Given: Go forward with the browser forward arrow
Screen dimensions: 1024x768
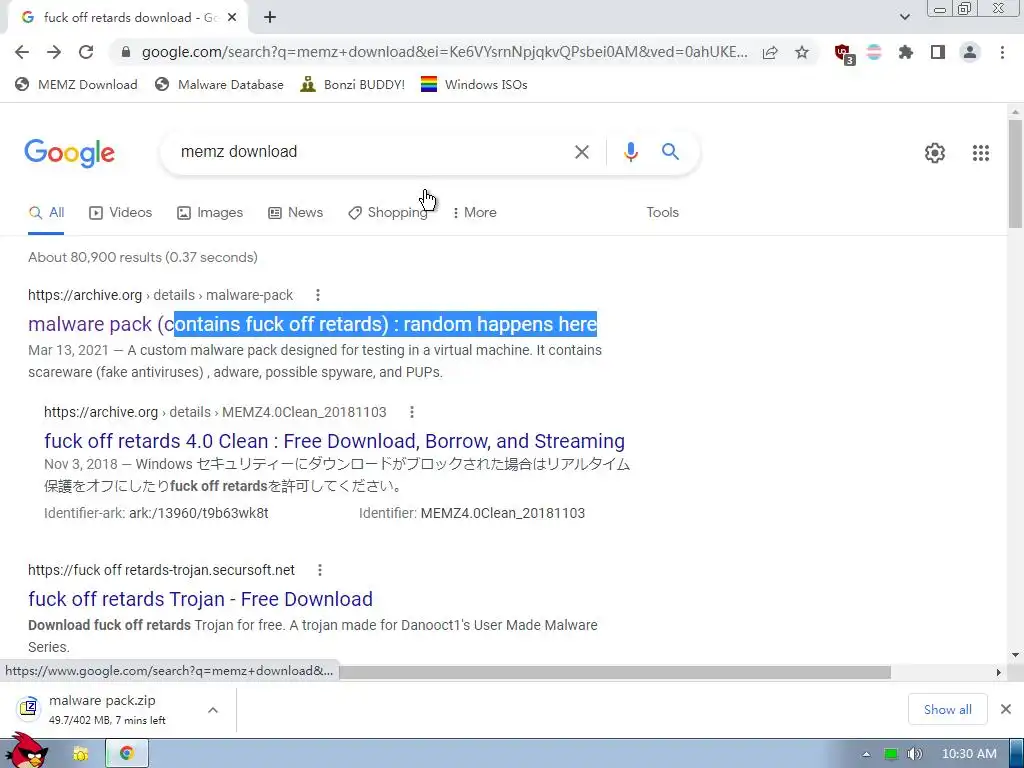Looking at the screenshot, I should (54, 52).
